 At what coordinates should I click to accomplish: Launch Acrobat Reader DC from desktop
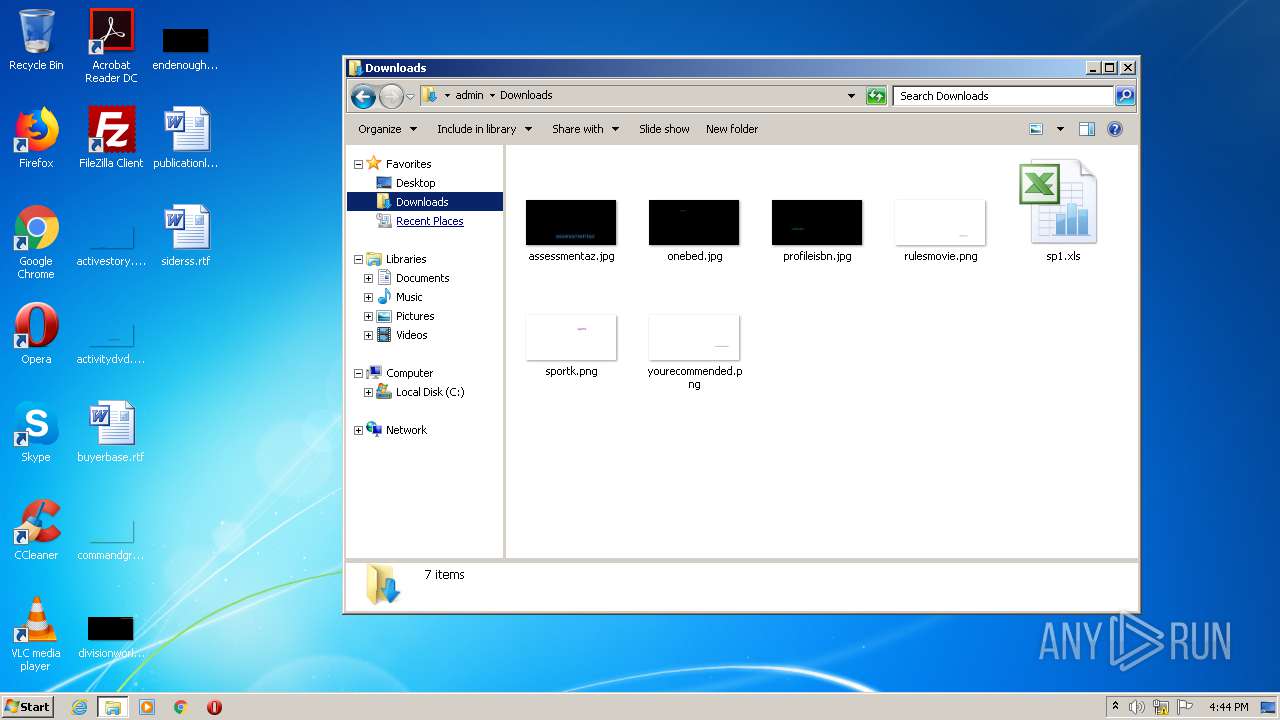[111, 46]
